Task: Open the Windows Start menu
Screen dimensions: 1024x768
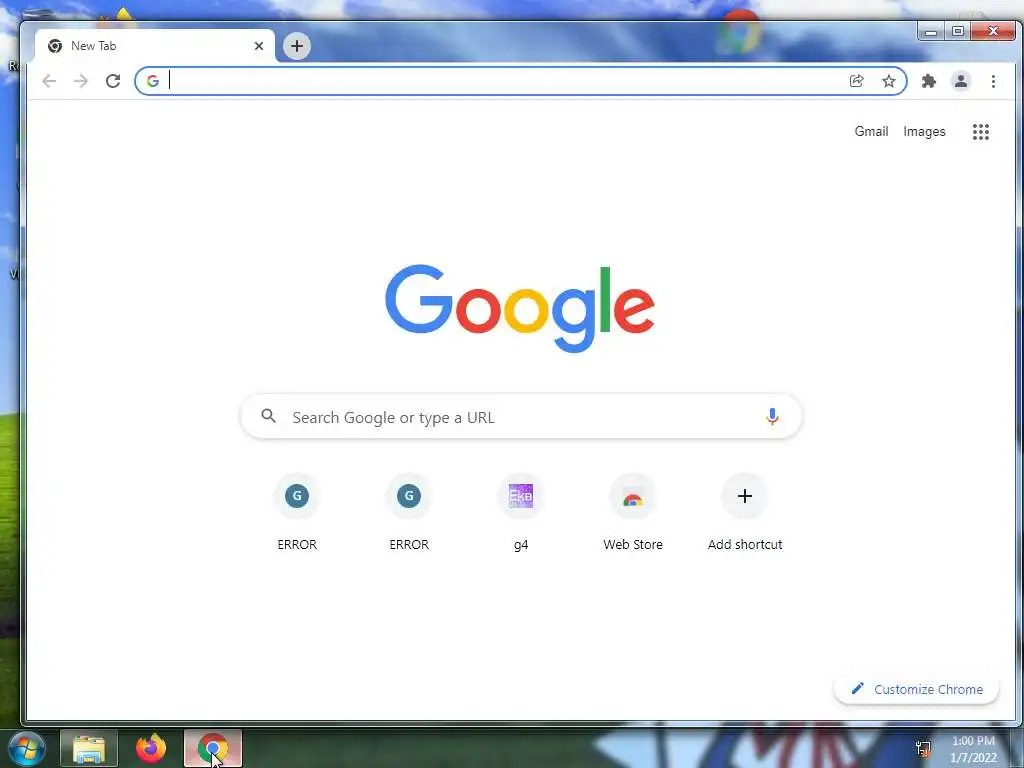Action: 26,748
